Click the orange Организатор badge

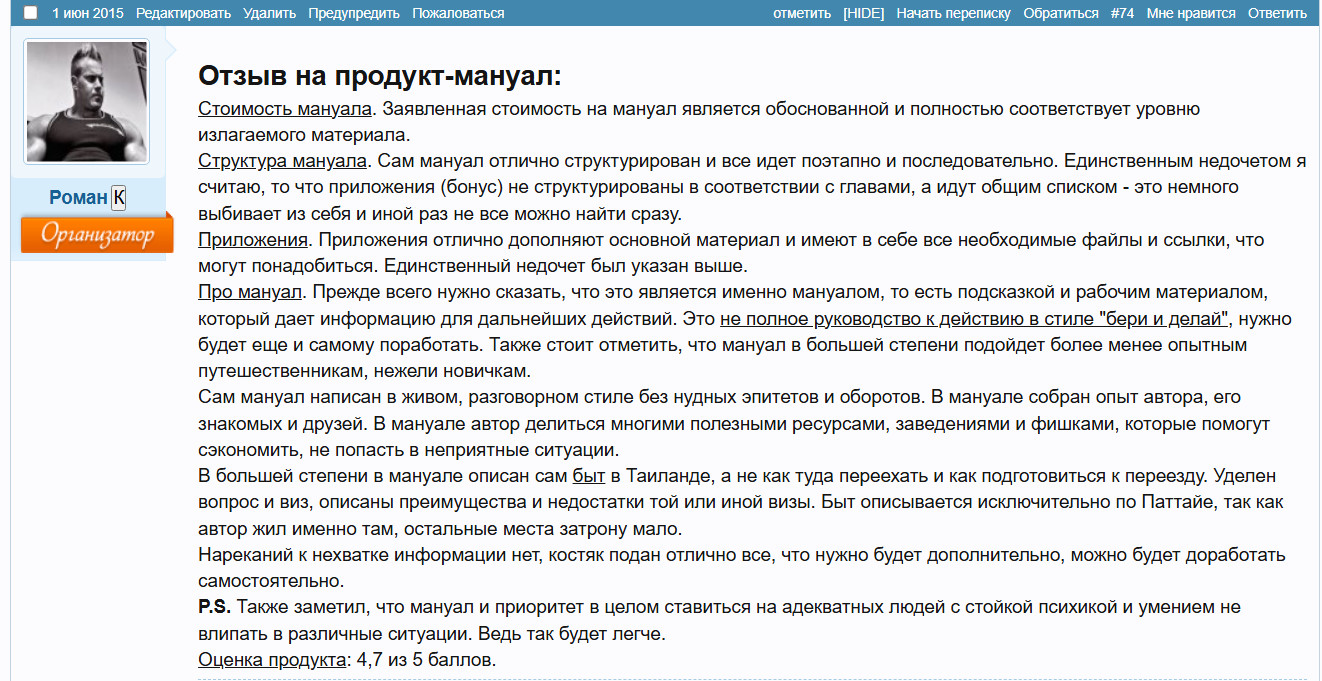[x=97, y=234]
